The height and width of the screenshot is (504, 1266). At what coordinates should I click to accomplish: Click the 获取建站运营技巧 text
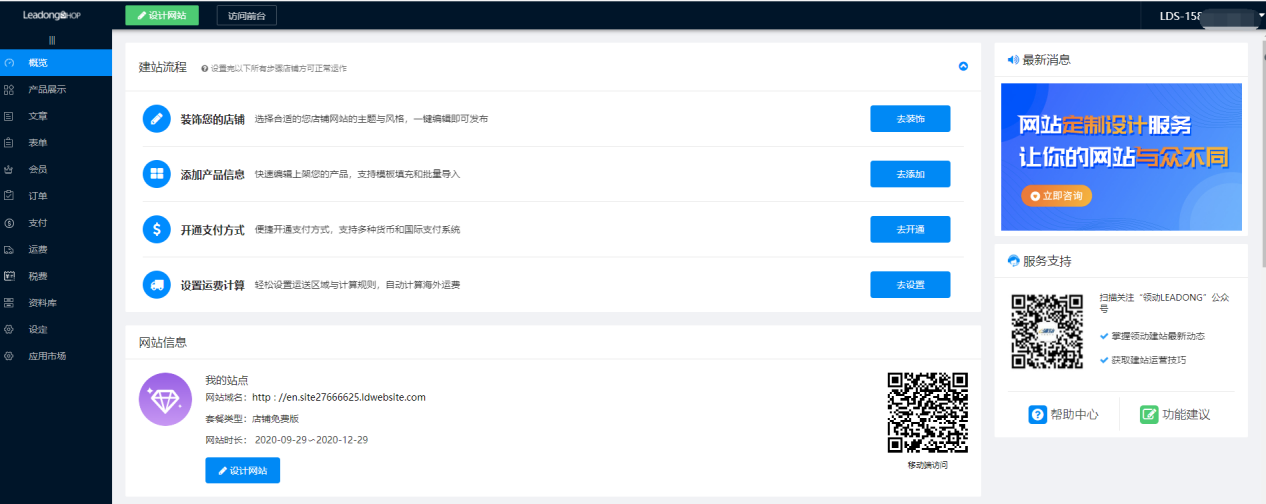[1149, 359]
